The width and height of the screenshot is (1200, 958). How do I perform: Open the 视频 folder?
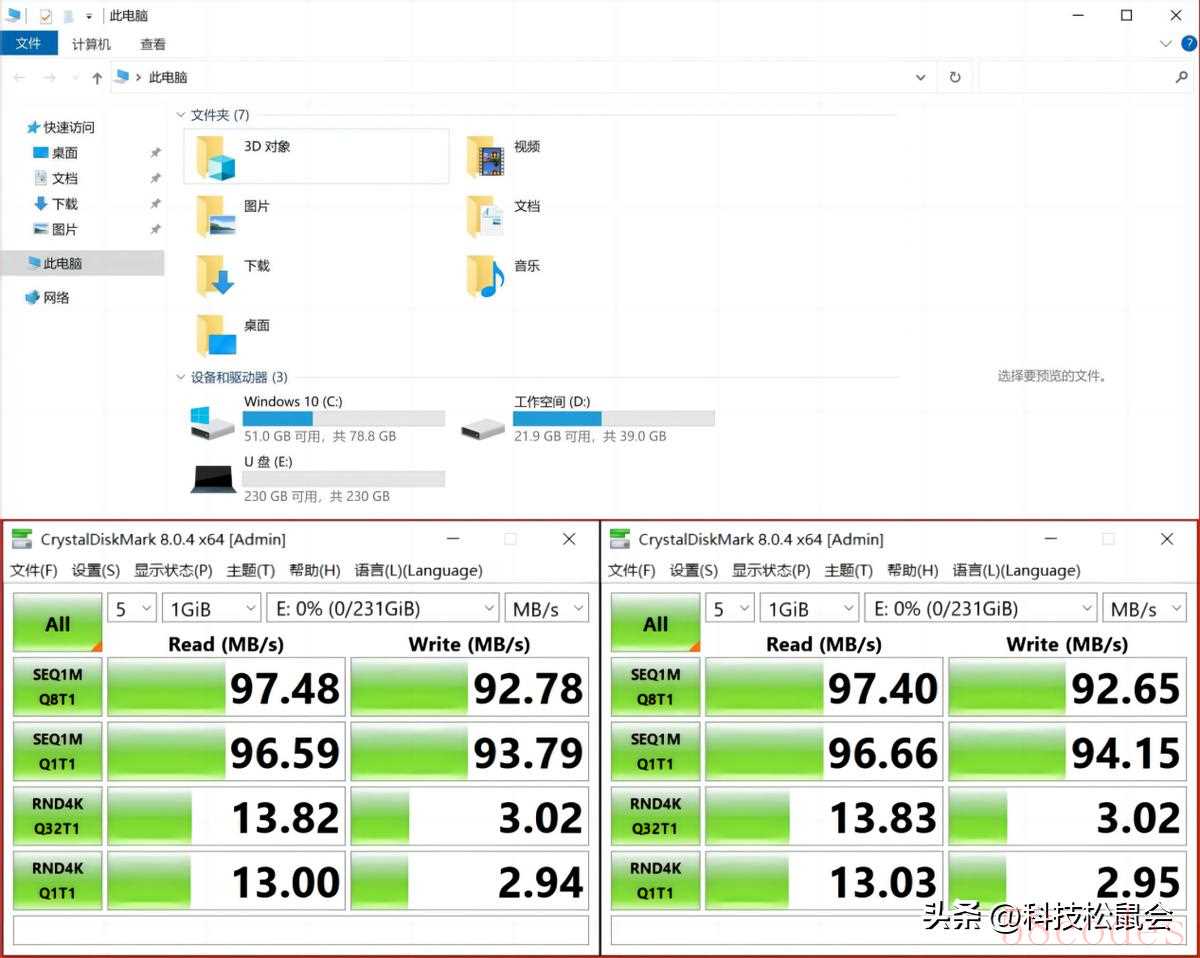(503, 156)
